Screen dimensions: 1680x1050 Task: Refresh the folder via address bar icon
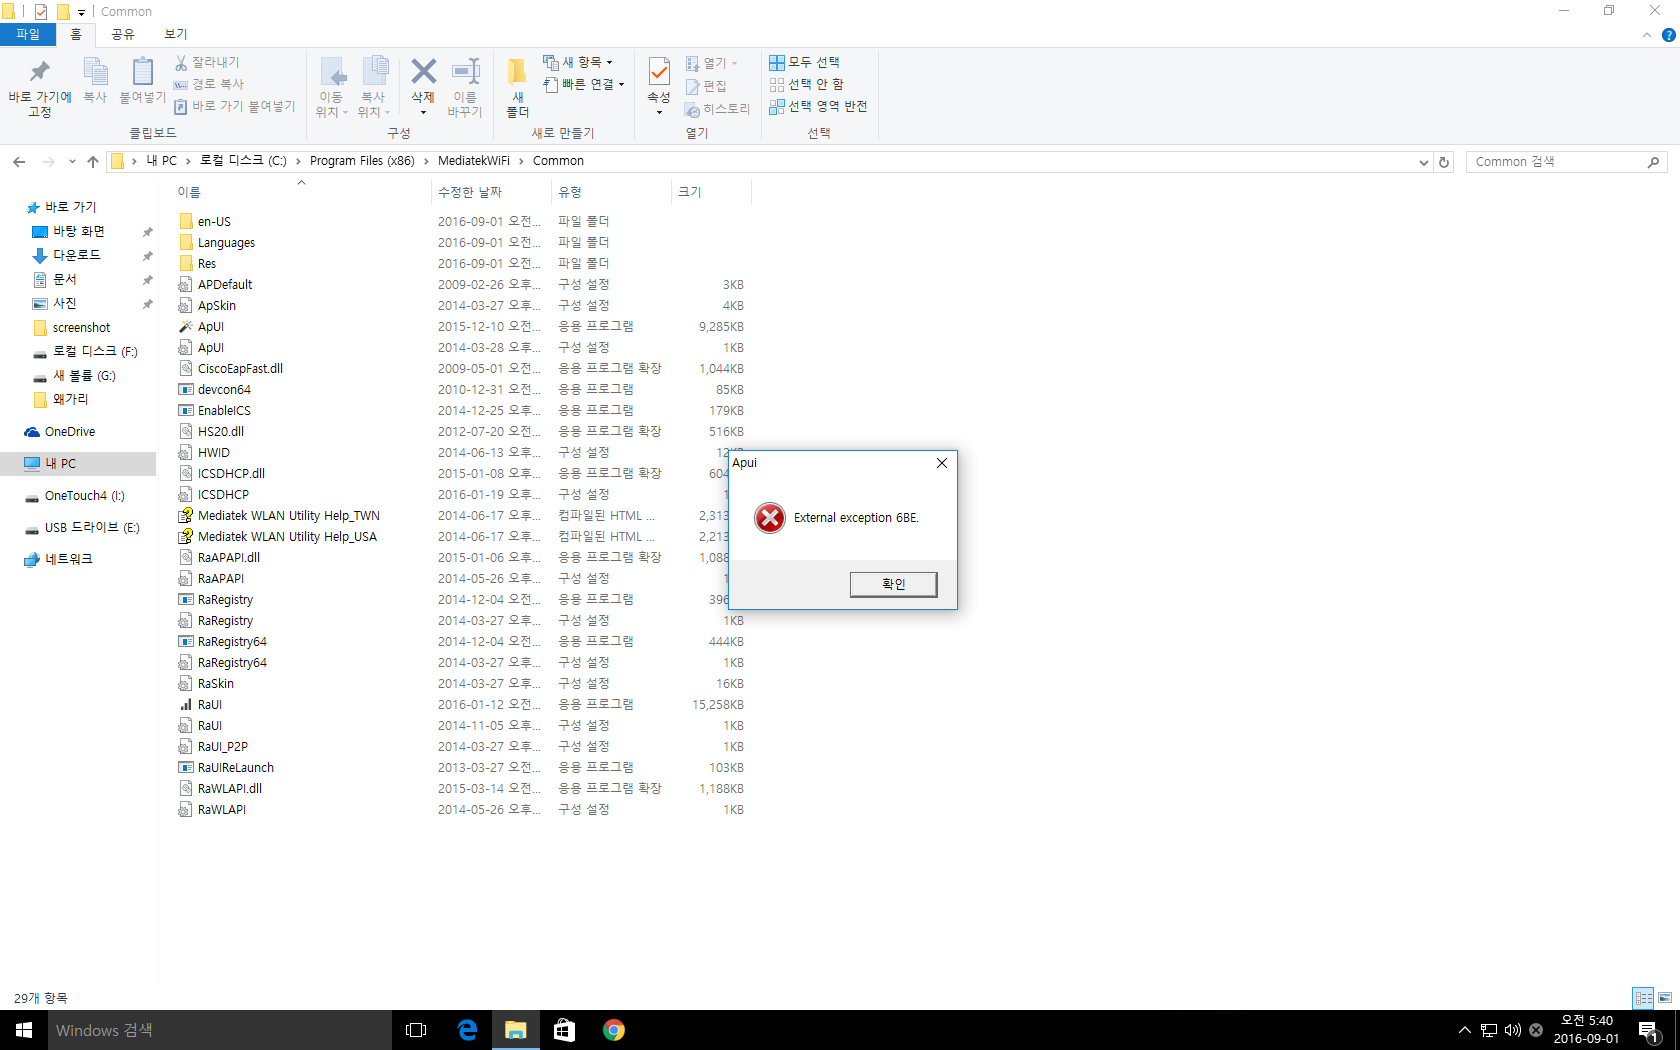pos(1444,162)
